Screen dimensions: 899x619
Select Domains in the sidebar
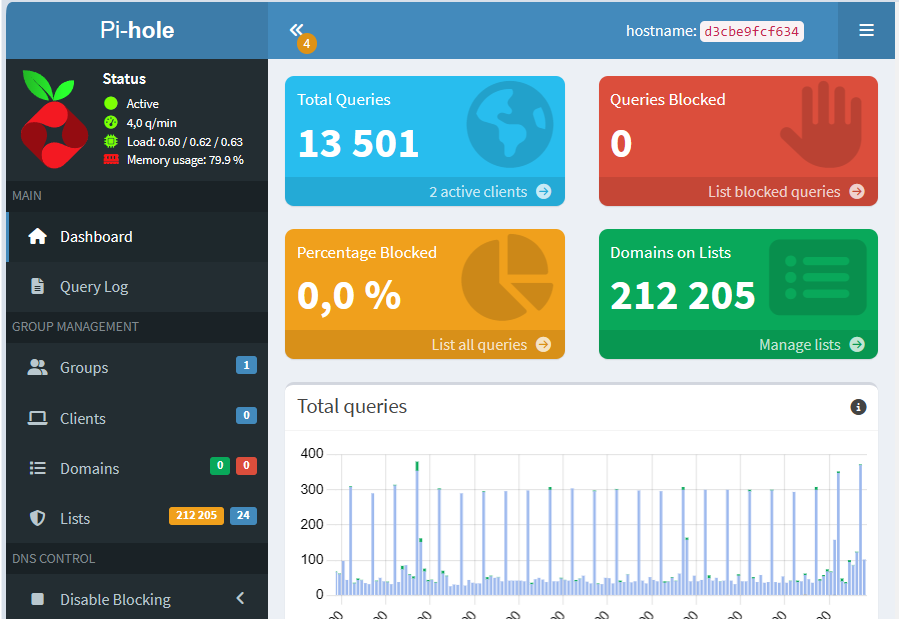pyautogui.click(x=89, y=469)
